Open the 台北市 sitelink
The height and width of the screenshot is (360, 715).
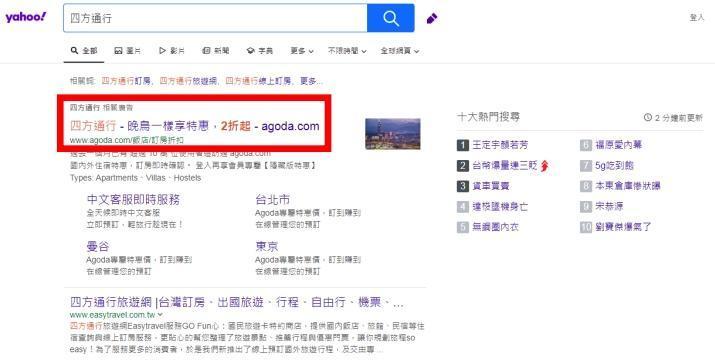coord(273,199)
